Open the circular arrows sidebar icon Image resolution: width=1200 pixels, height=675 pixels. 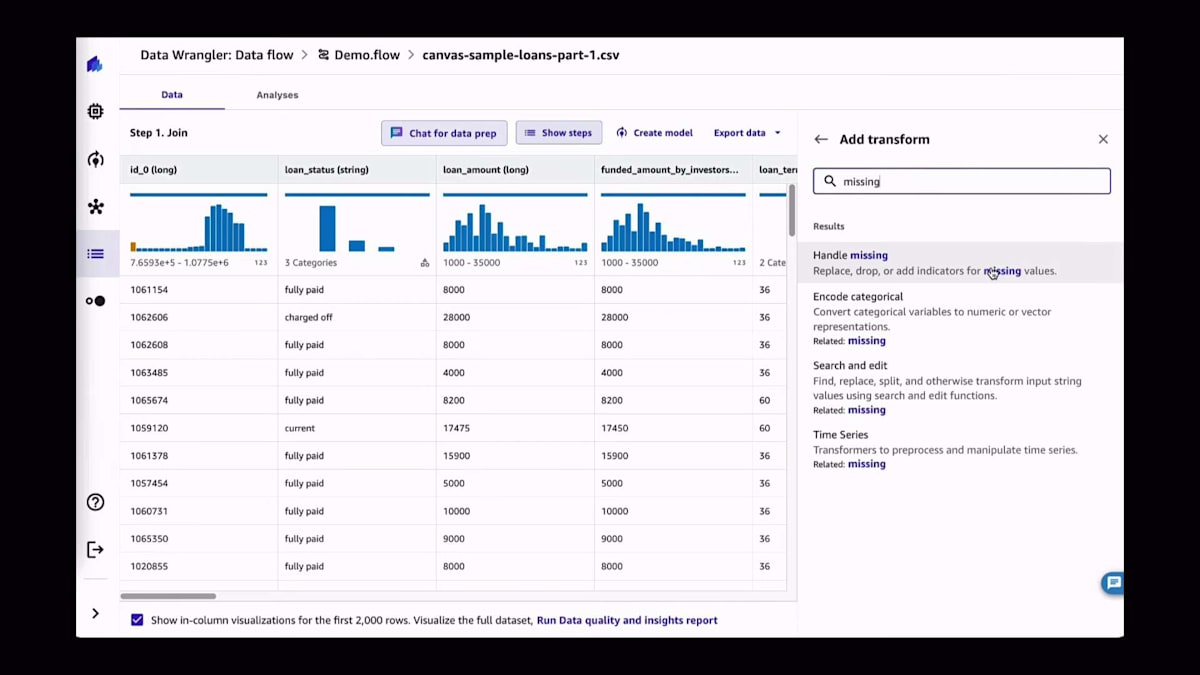(95, 159)
